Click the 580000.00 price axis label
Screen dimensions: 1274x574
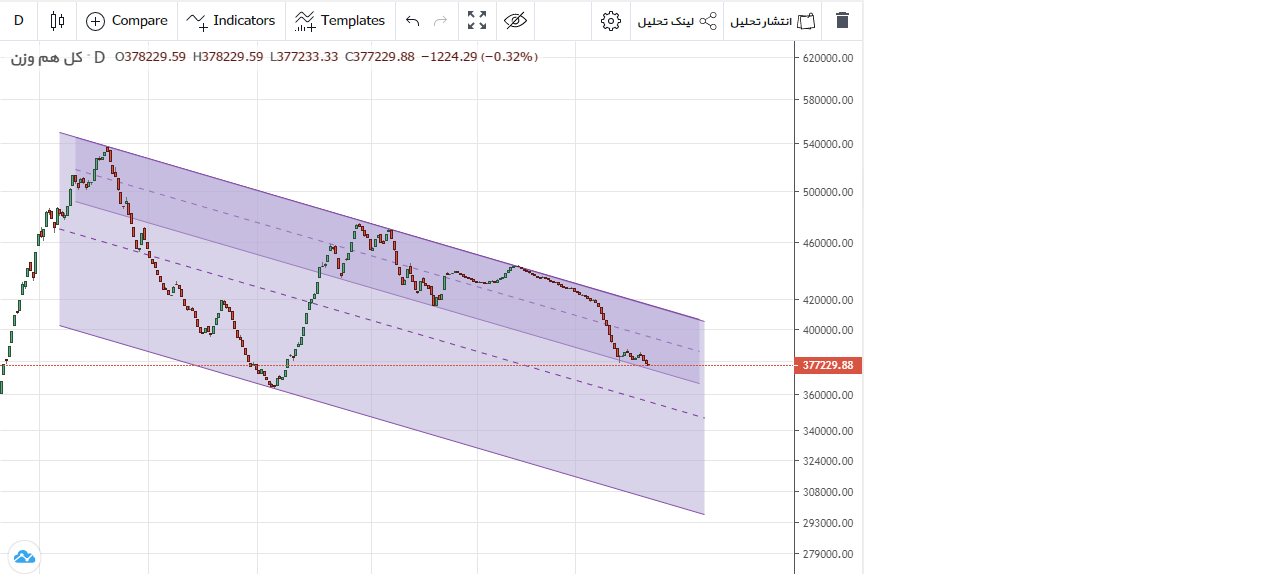coord(828,100)
